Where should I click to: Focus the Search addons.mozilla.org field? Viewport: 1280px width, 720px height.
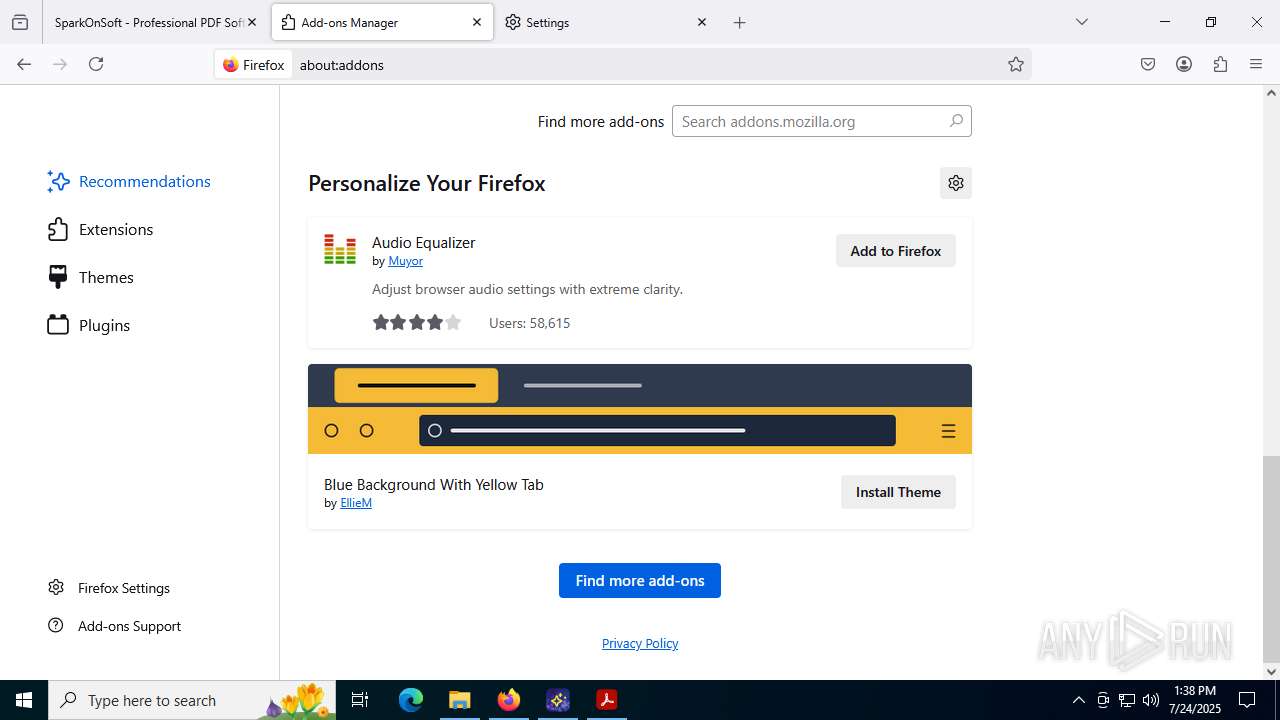(822, 121)
